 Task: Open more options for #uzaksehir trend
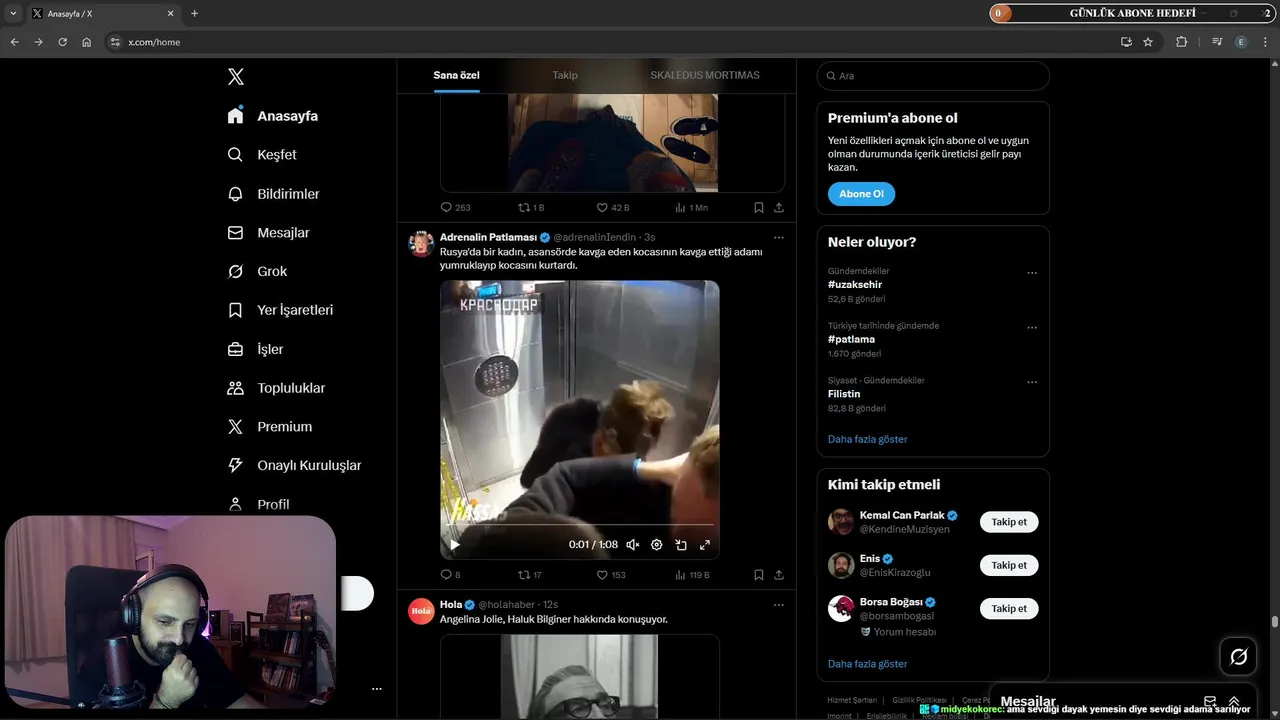click(1032, 273)
